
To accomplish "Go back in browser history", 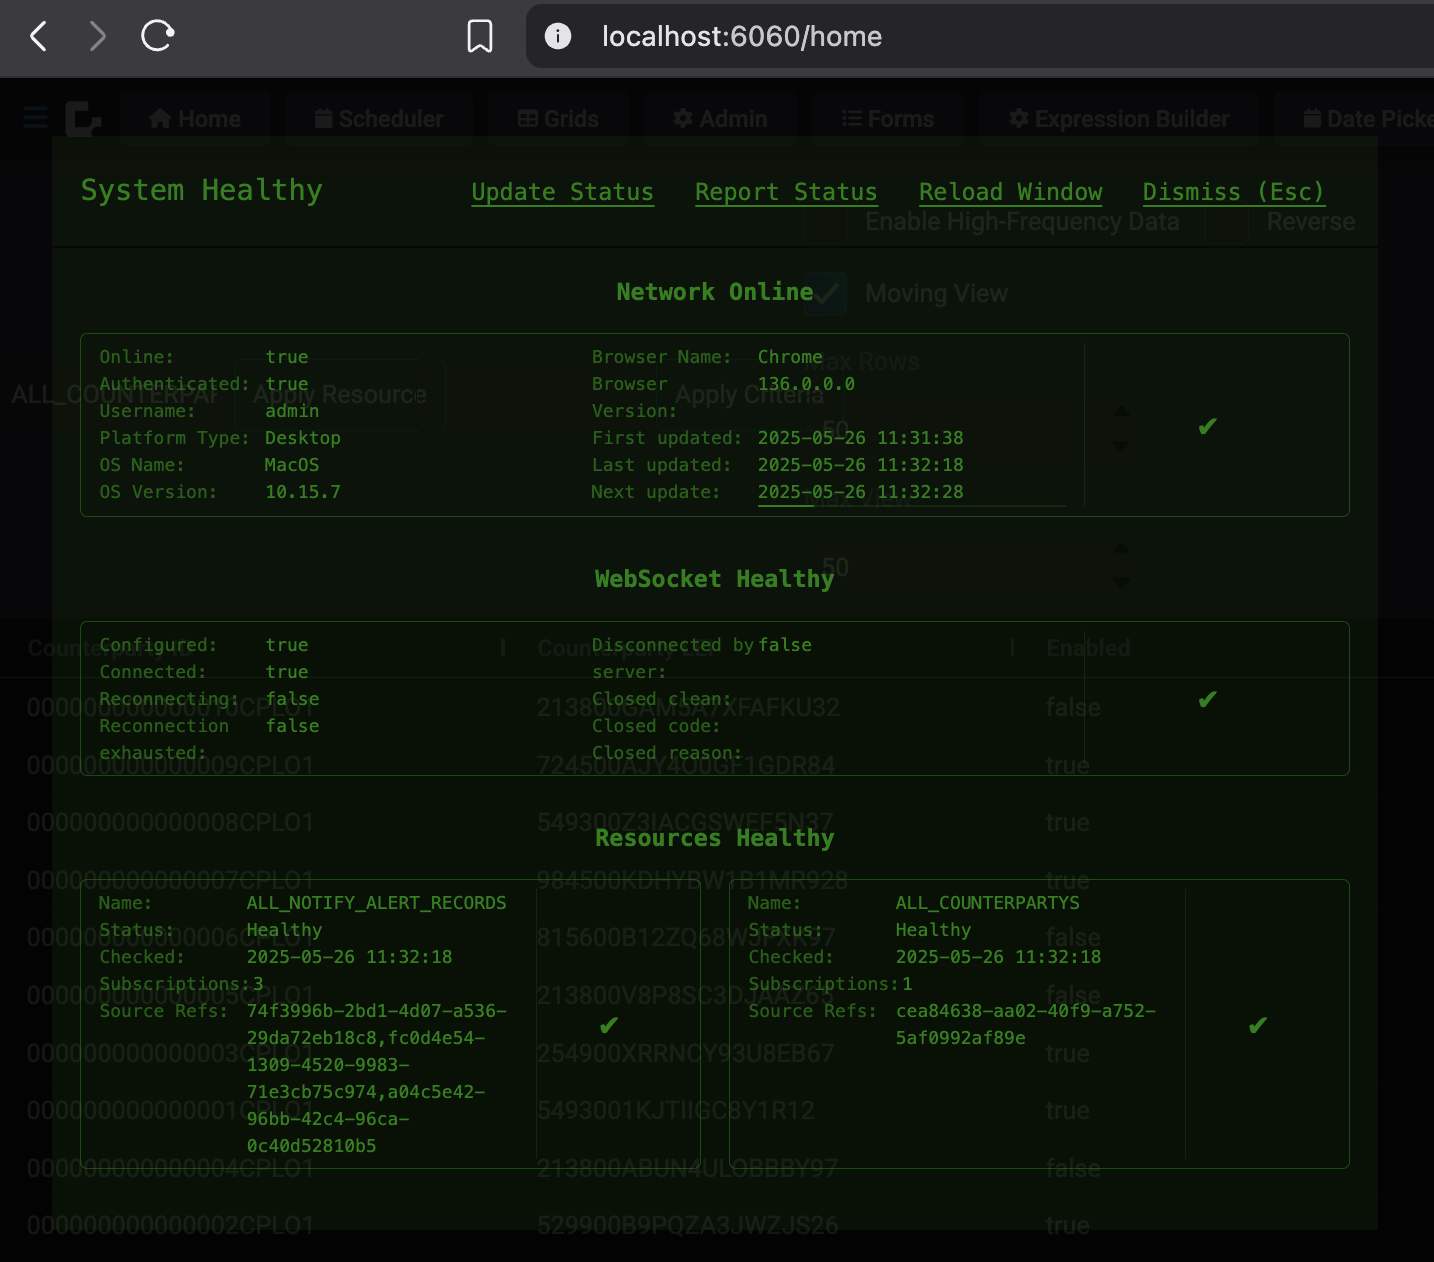I will 38,37.
